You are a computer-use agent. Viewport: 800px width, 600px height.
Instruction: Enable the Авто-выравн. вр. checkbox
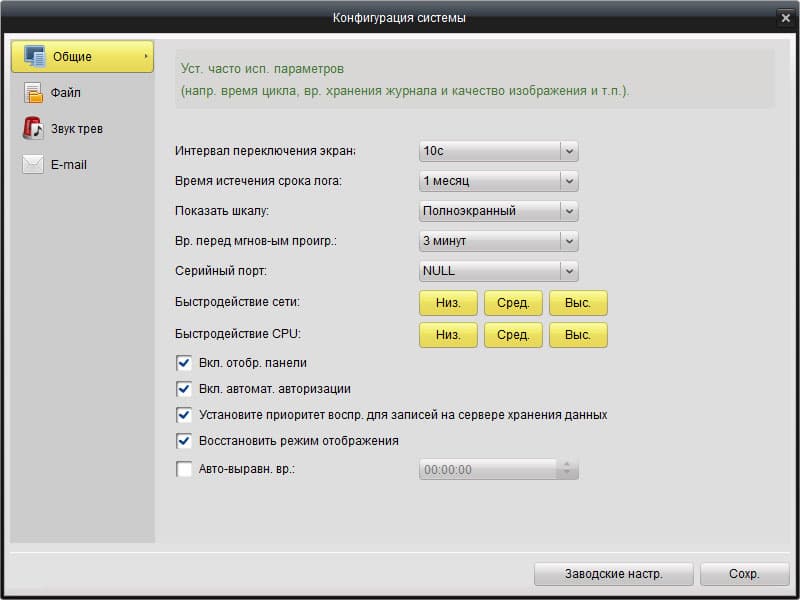(x=184, y=469)
